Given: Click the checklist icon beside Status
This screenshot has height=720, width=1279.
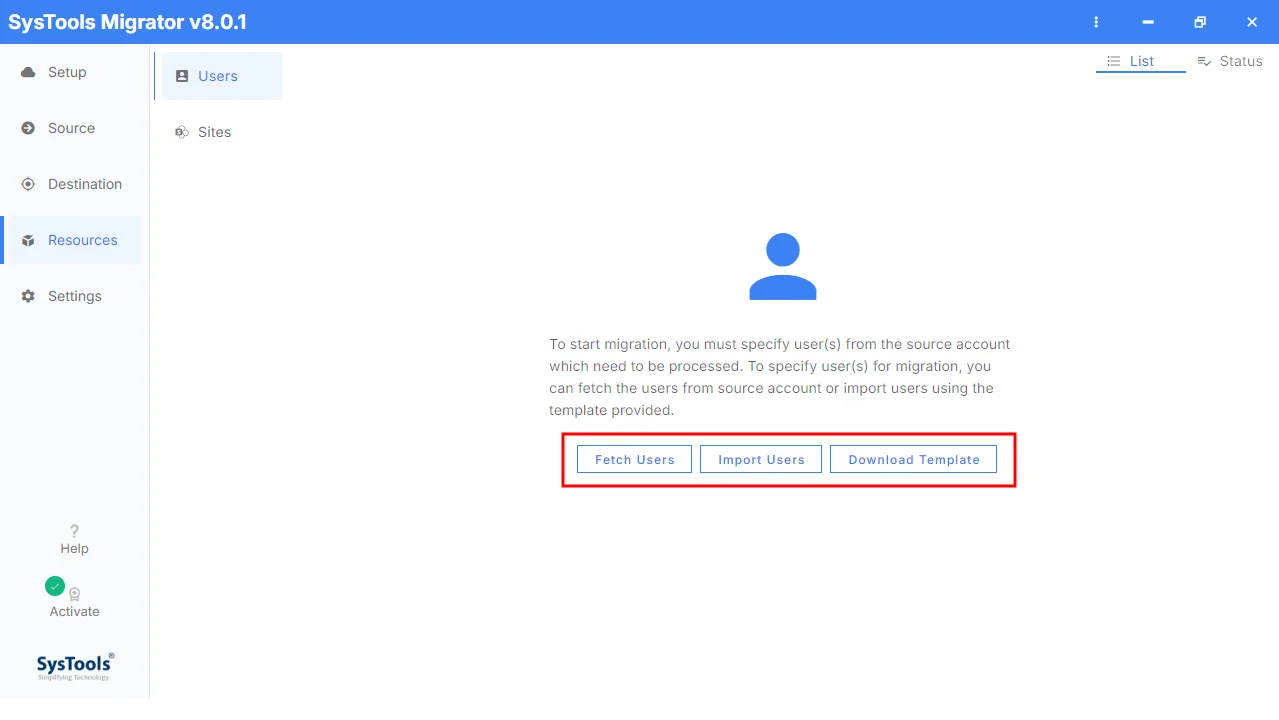Looking at the screenshot, I should (1204, 61).
